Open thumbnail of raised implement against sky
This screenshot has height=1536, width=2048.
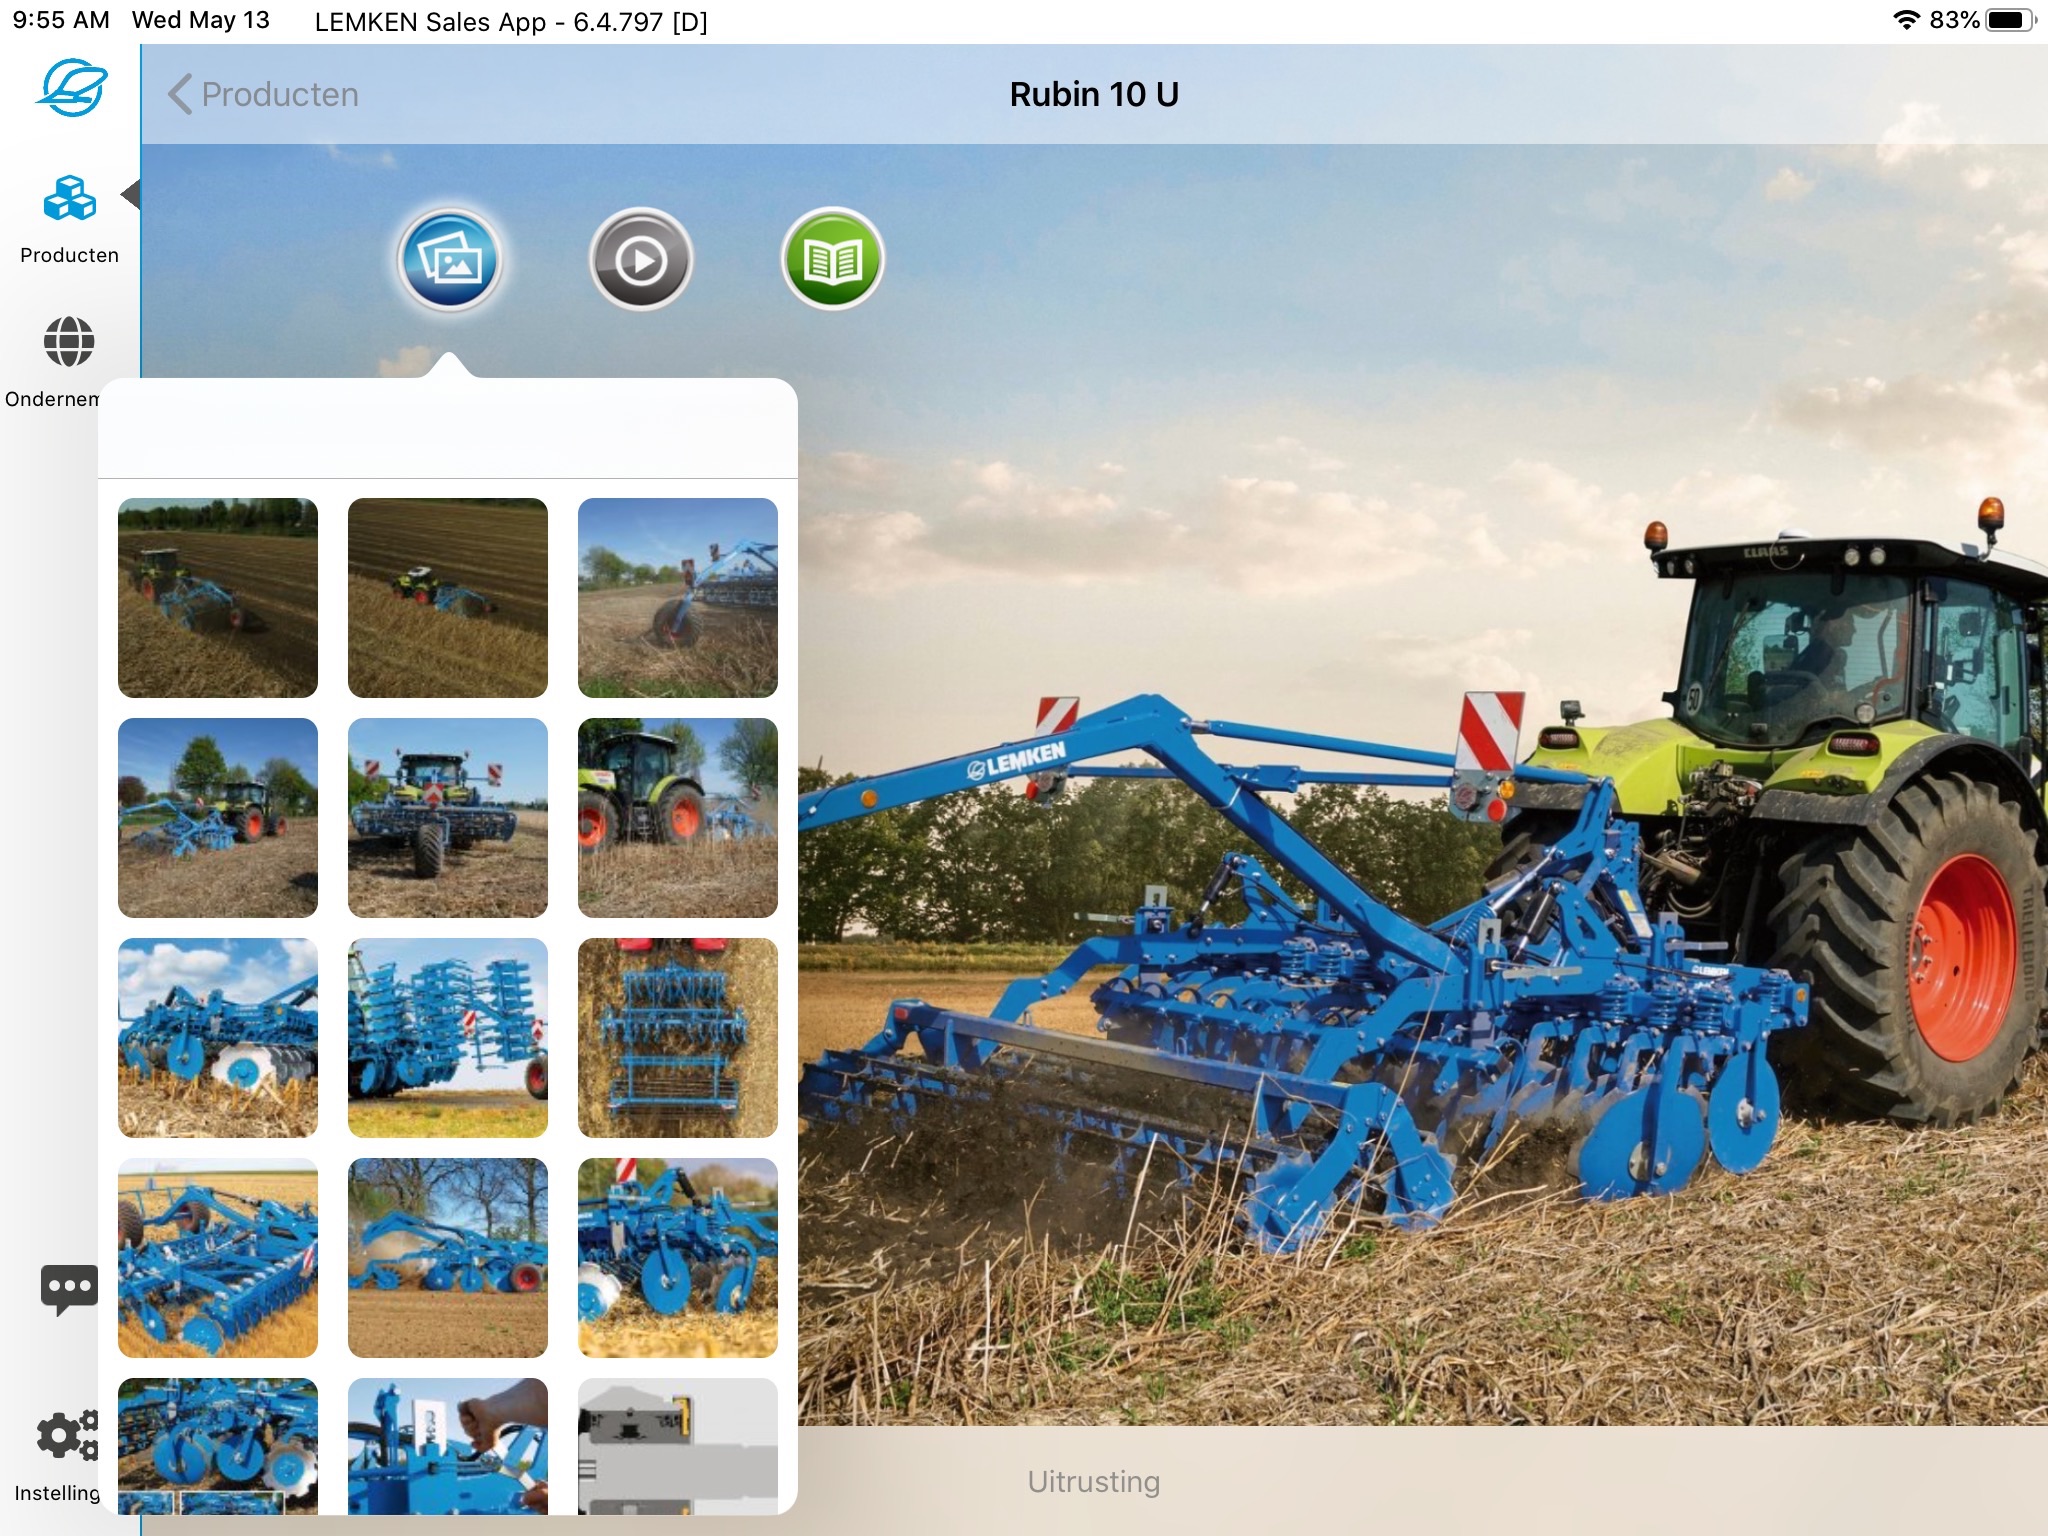pyautogui.click(x=678, y=598)
